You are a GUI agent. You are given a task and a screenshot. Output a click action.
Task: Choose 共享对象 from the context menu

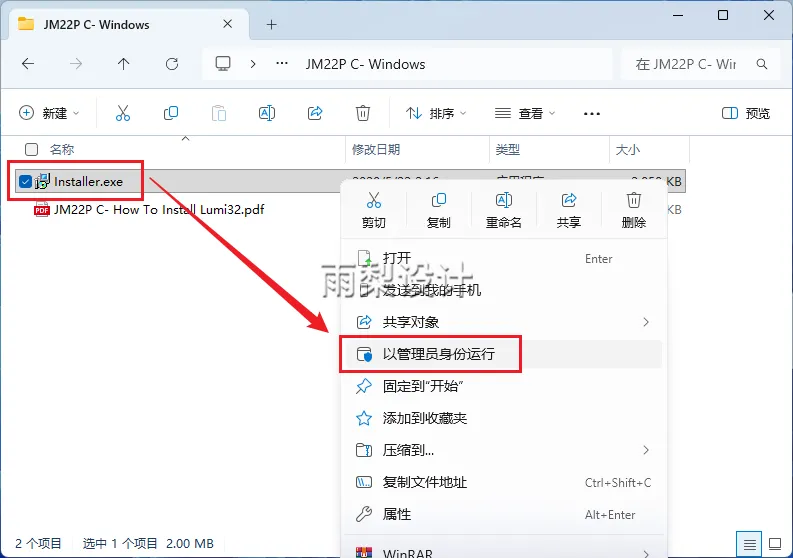pos(502,322)
